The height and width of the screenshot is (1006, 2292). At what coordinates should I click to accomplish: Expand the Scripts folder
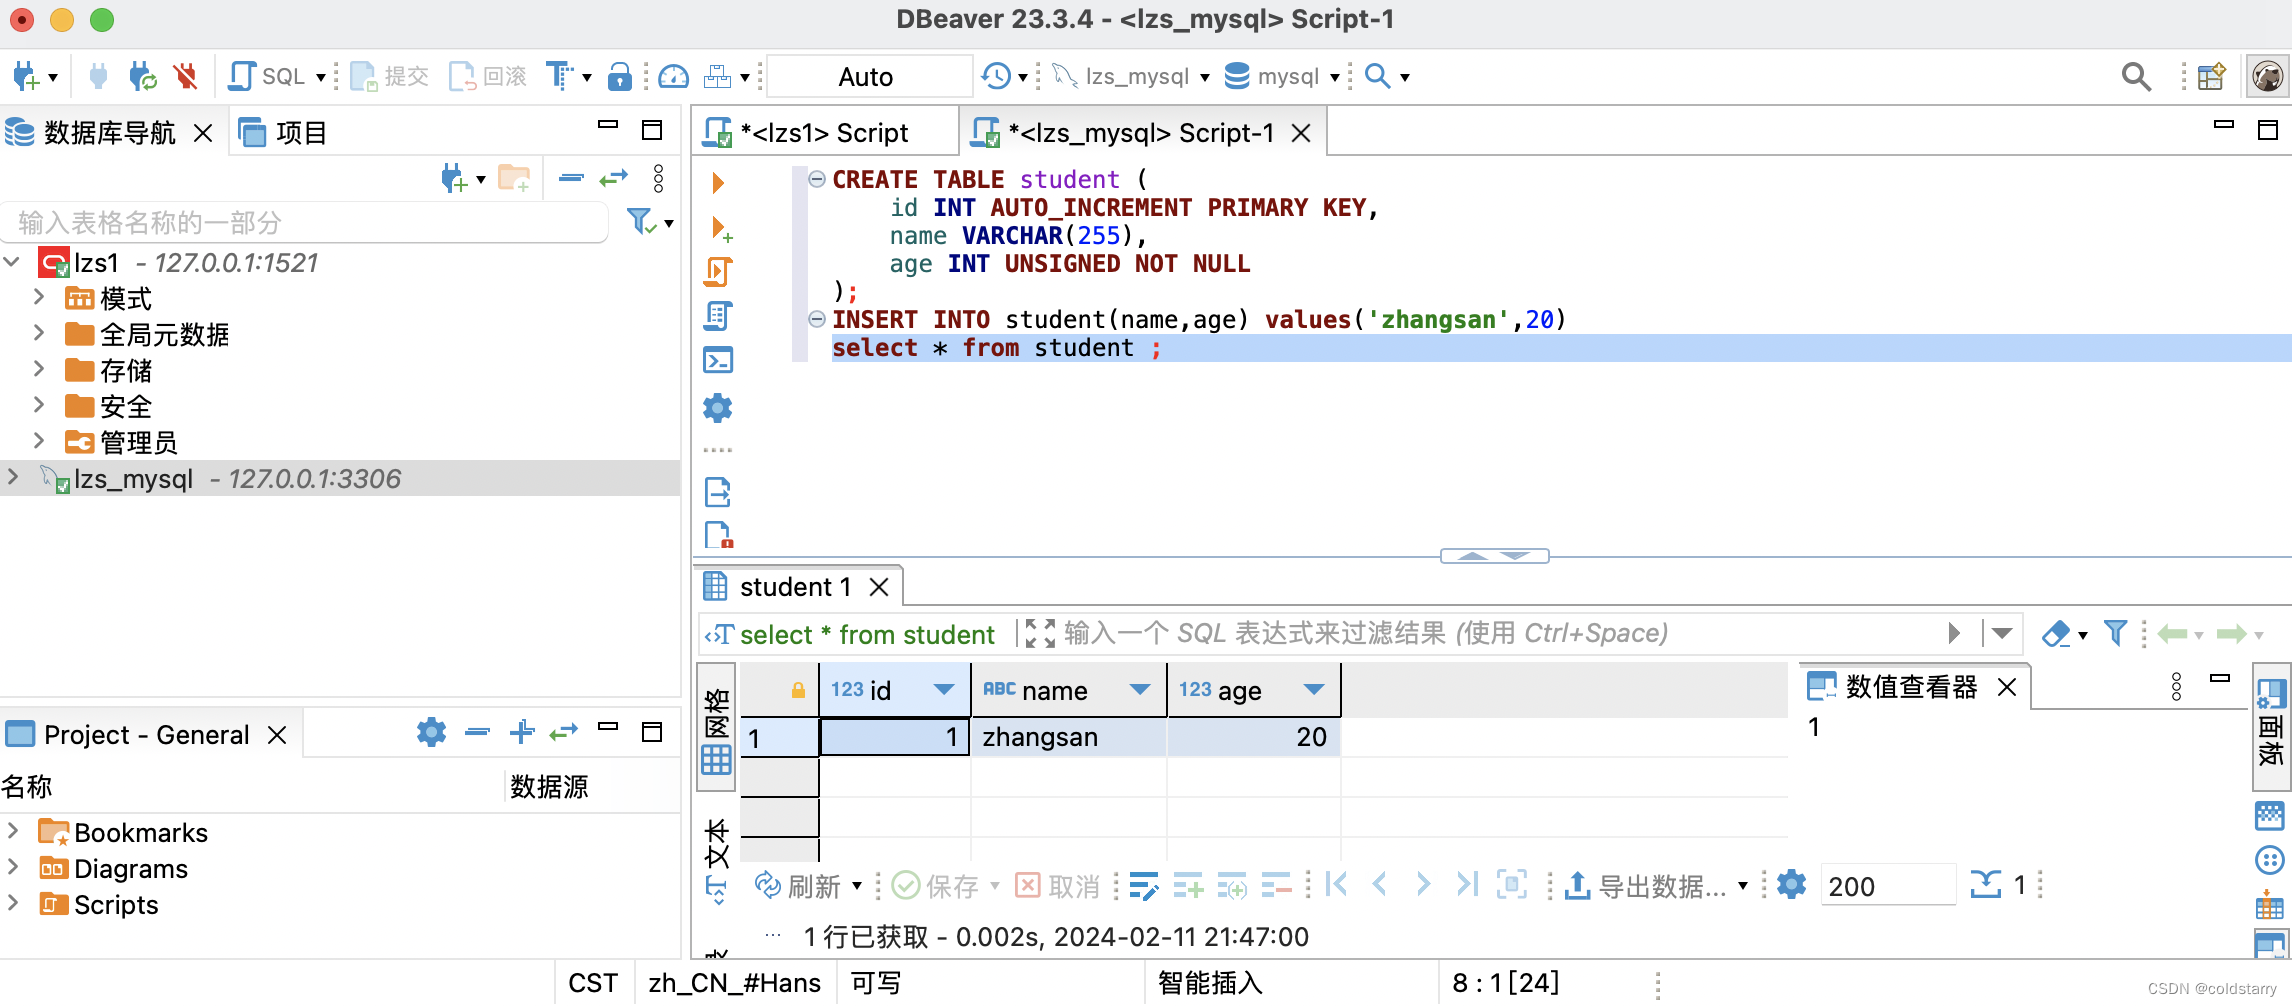click(12, 904)
